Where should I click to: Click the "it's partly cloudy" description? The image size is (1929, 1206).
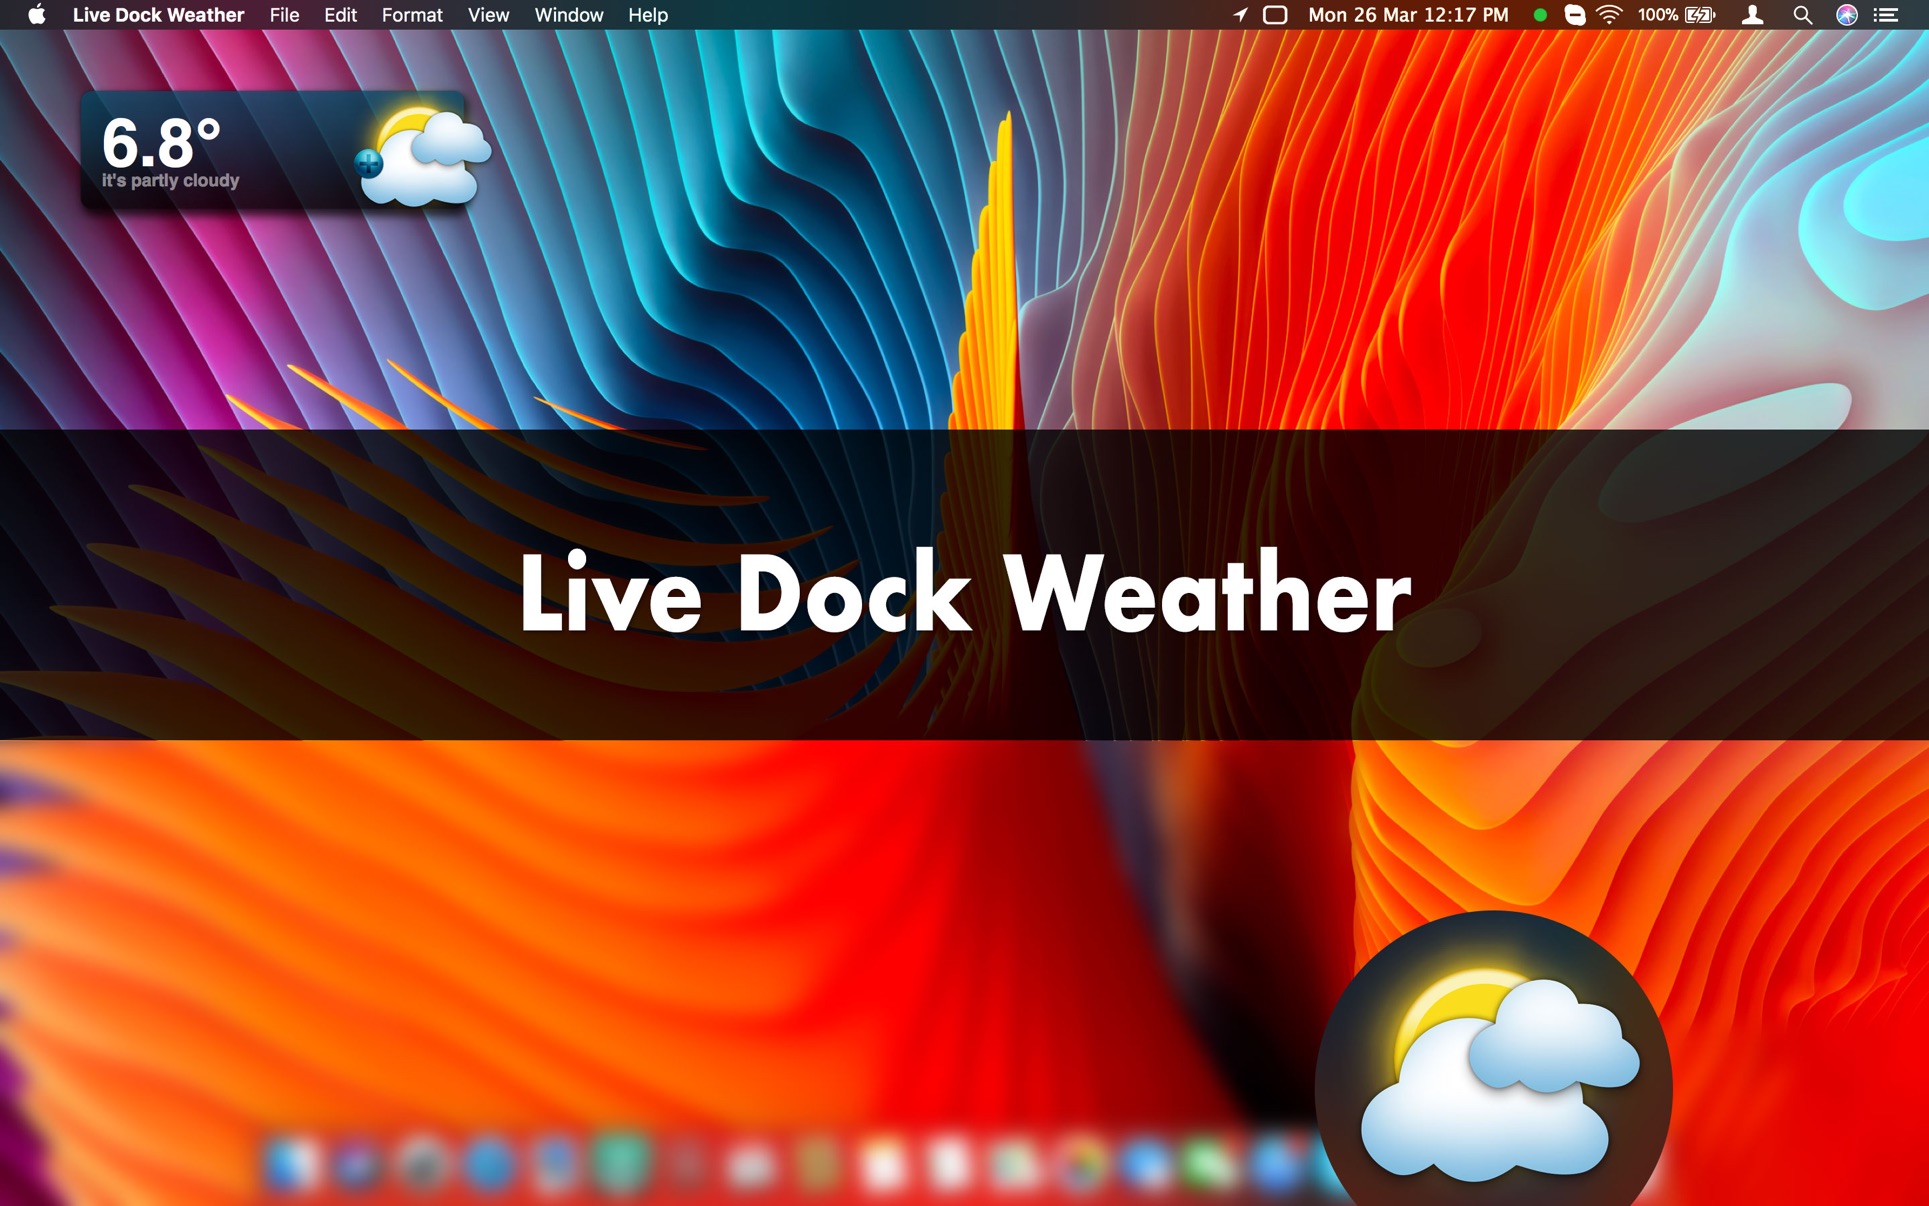[x=170, y=181]
